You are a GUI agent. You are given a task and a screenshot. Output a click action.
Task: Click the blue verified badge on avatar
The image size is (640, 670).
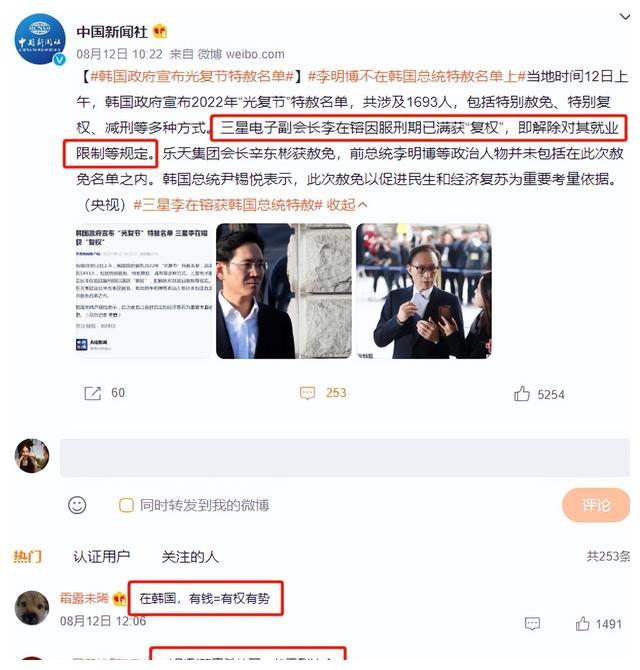point(59,59)
